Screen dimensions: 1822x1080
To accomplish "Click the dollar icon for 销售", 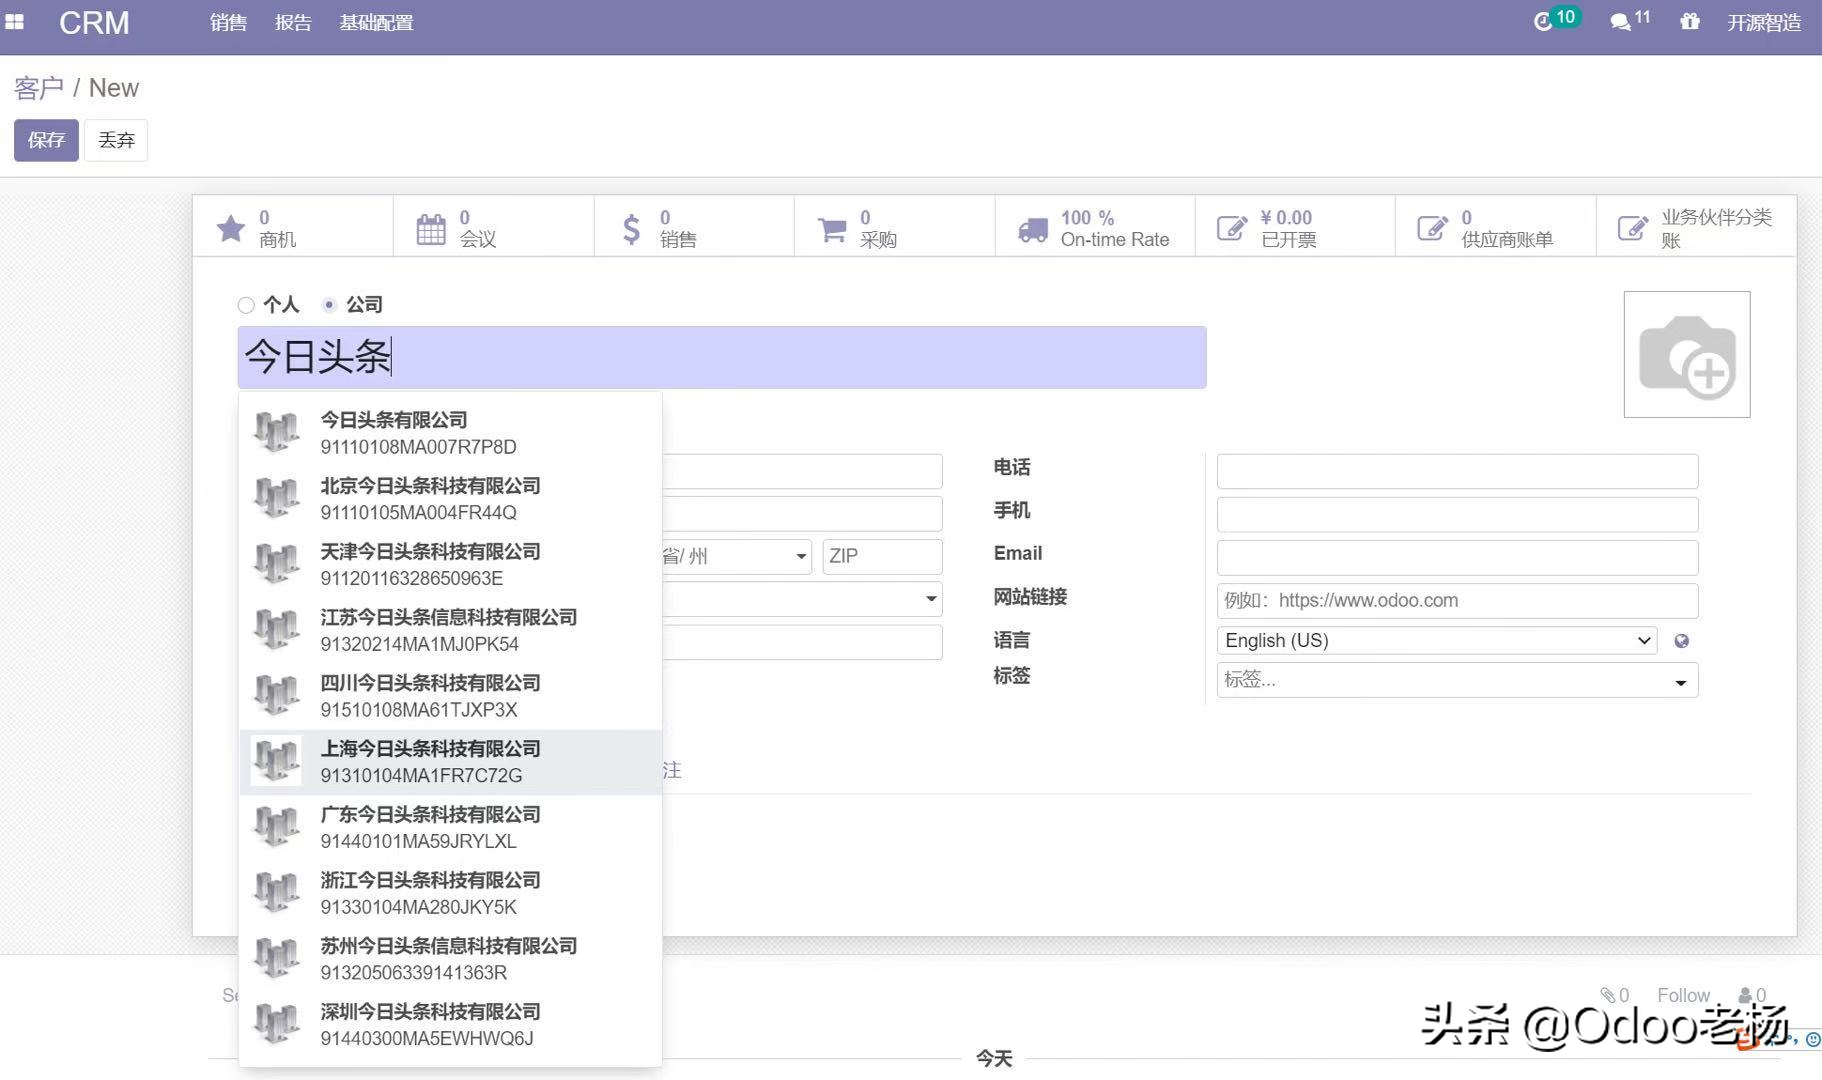I will 631,229.
